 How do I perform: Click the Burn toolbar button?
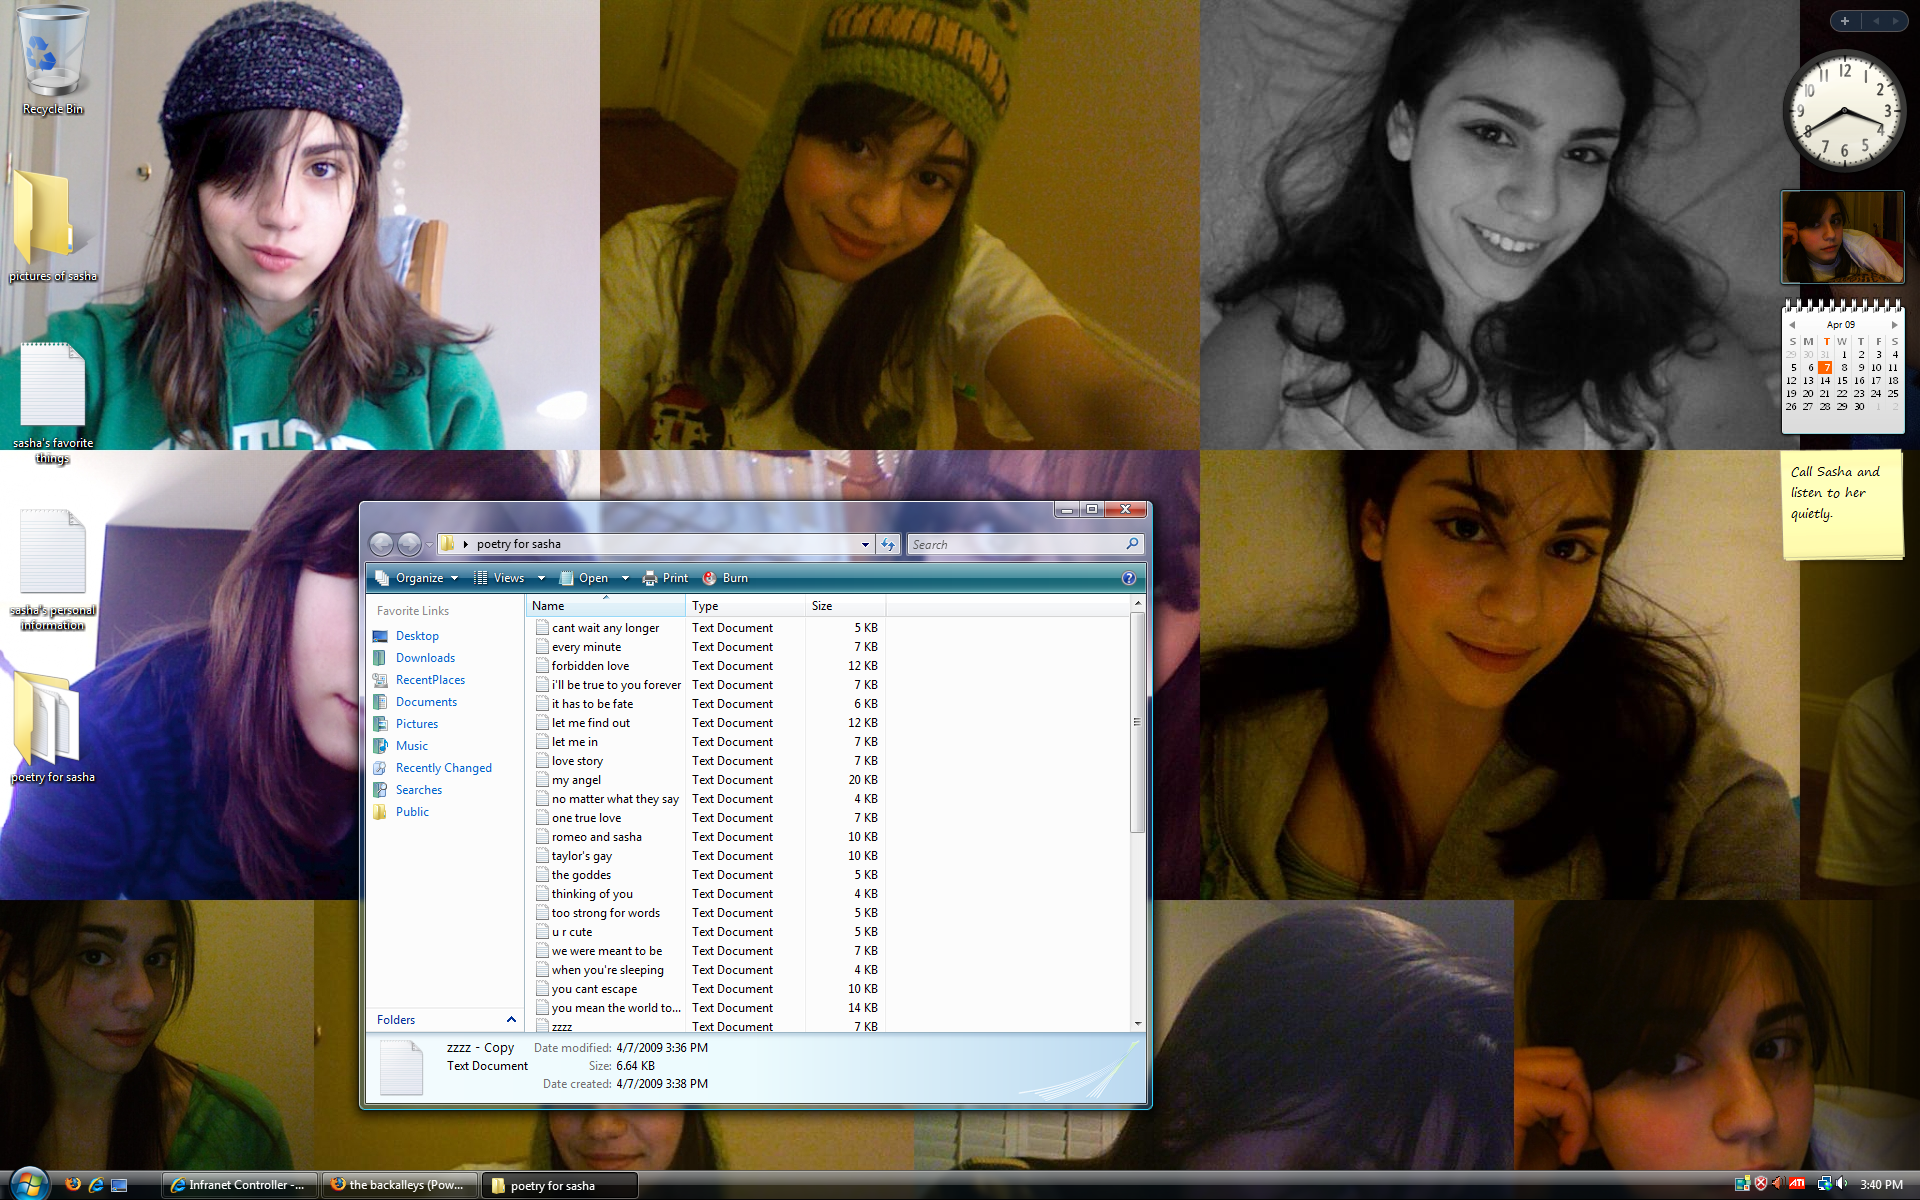(725, 578)
